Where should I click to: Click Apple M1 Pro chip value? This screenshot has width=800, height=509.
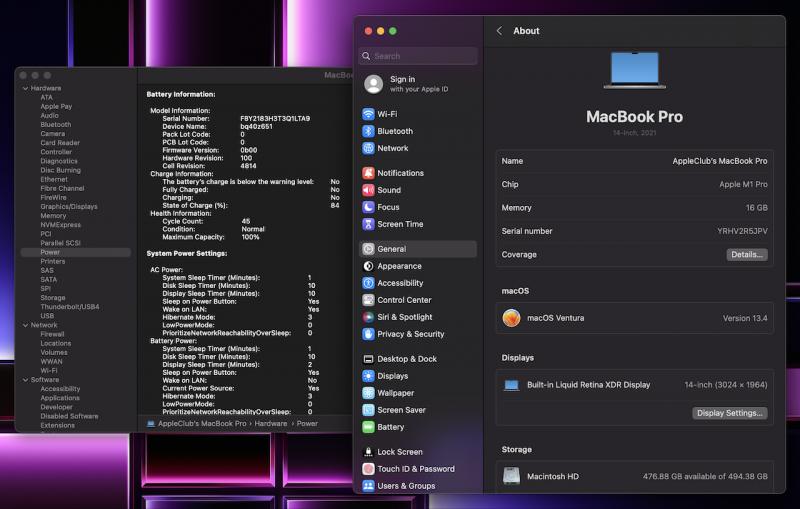point(743,184)
